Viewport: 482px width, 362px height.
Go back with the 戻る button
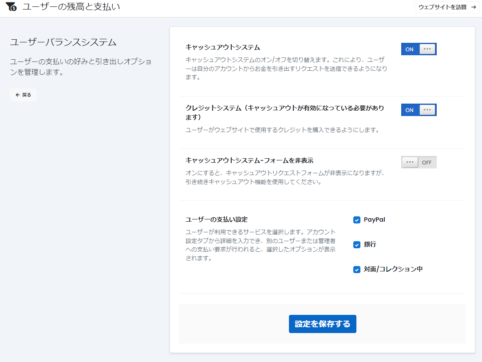click(x=23, y=95)
